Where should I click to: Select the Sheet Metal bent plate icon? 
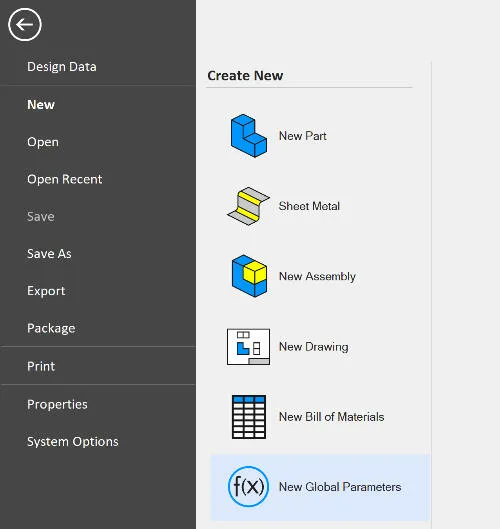tap(248, 206)
